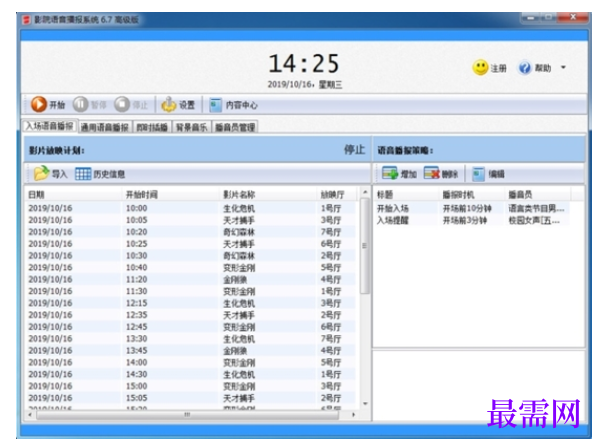The height and width of the screenshot is (445, 599).
Task: Click the 停止 status label in header
Action: pyautogui.click(x=354, y=149)
